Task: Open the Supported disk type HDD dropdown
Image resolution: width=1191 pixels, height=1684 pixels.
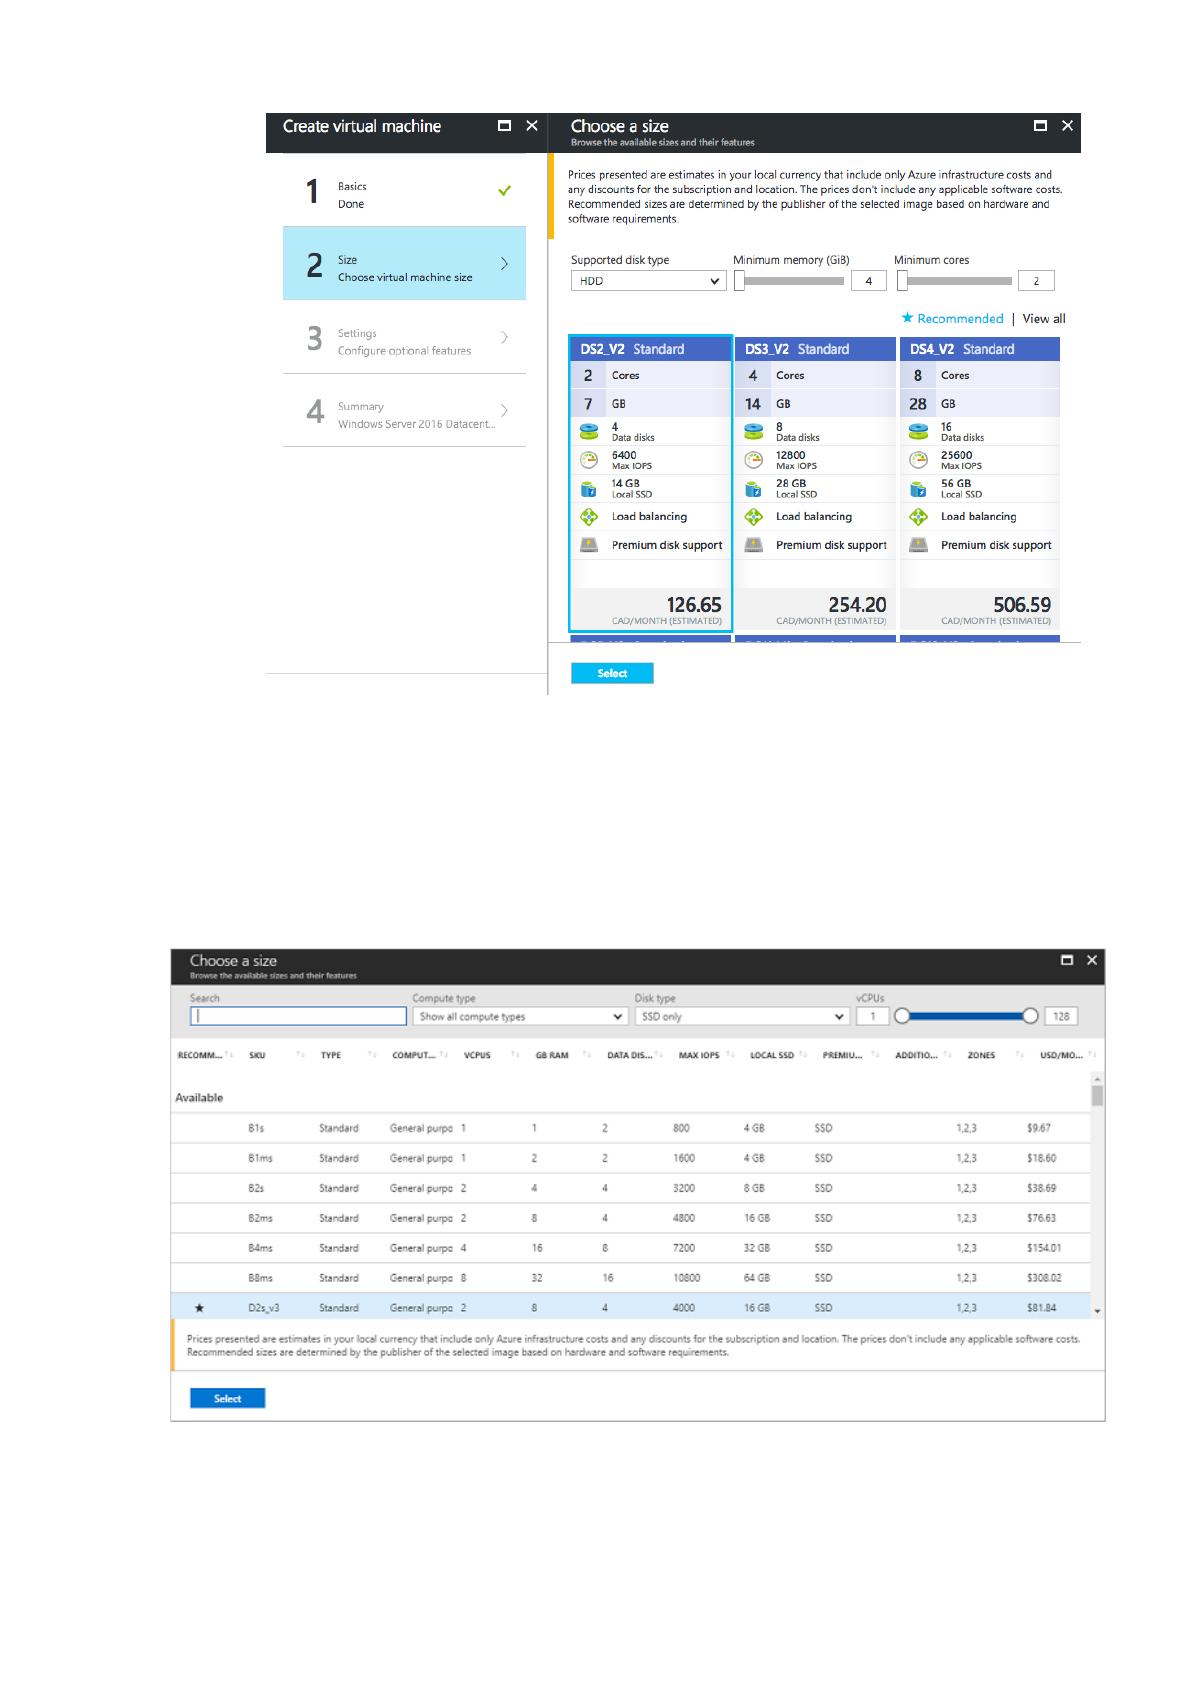Action: point(647,281)
